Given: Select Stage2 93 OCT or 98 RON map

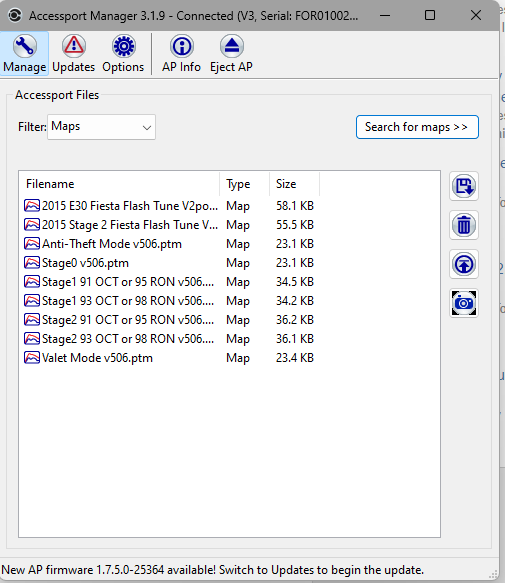Looking at the screenshot, I should pyautogui.click(x=170, y=339).
